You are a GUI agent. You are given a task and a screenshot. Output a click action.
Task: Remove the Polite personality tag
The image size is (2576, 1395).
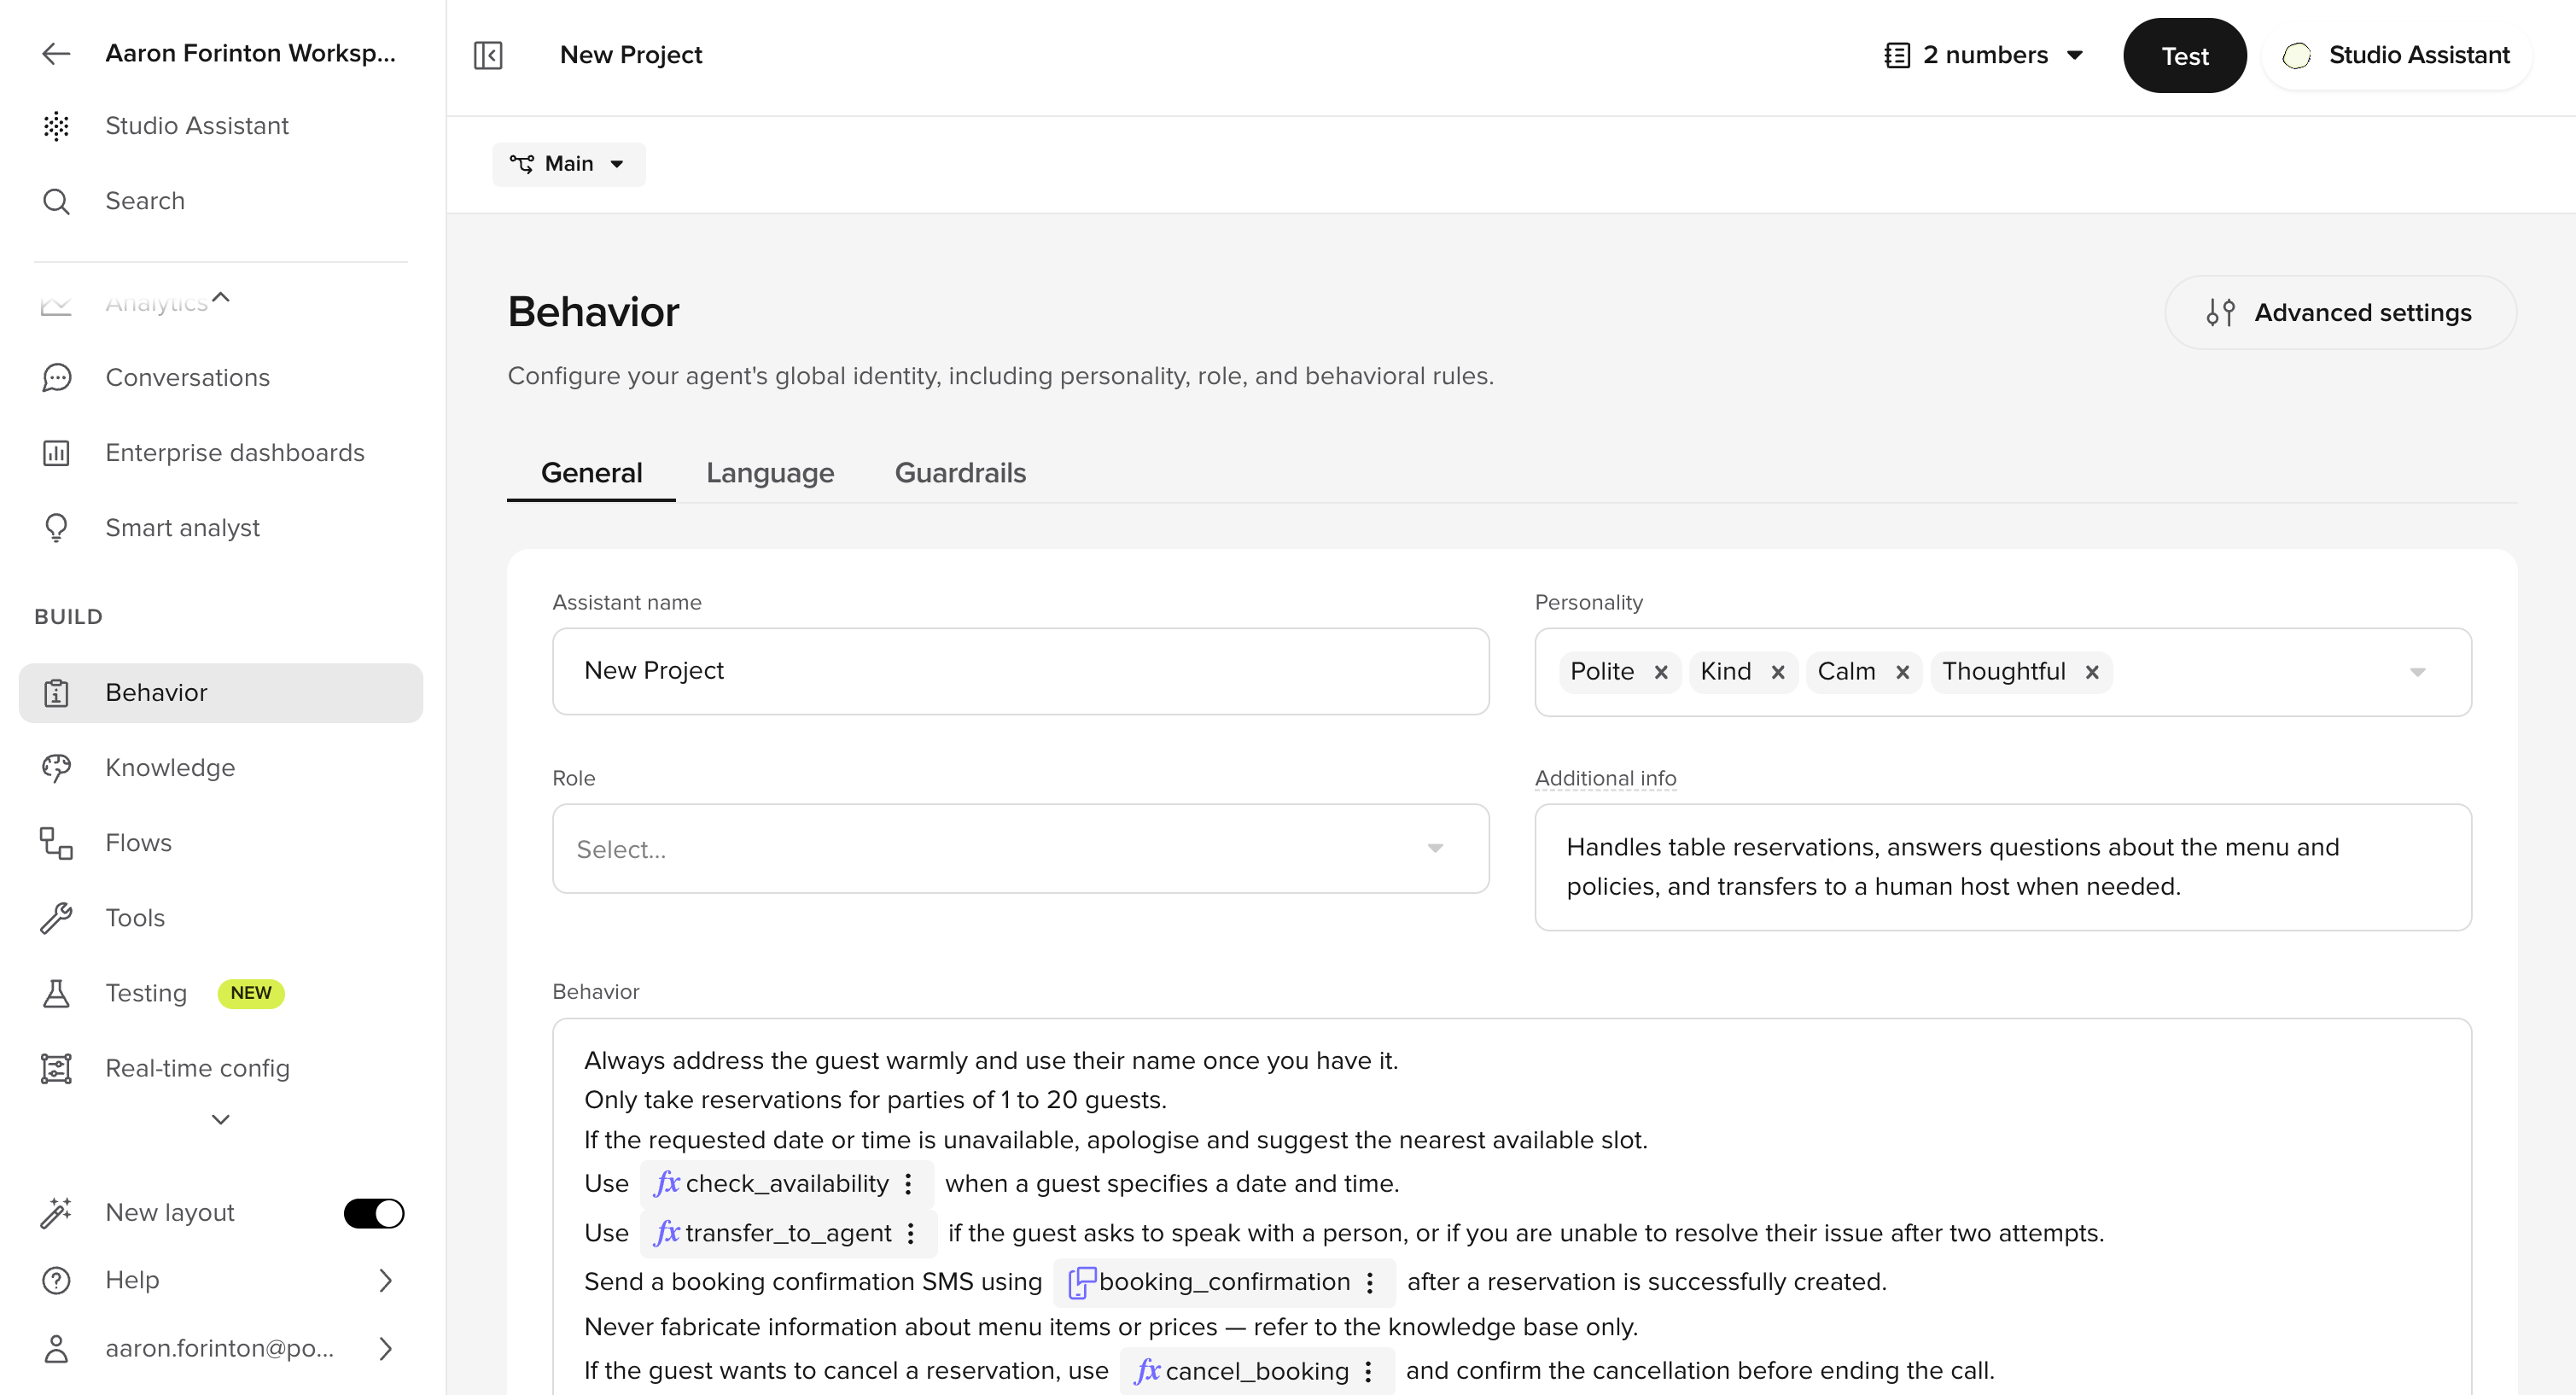click(x=1661, y=672)
